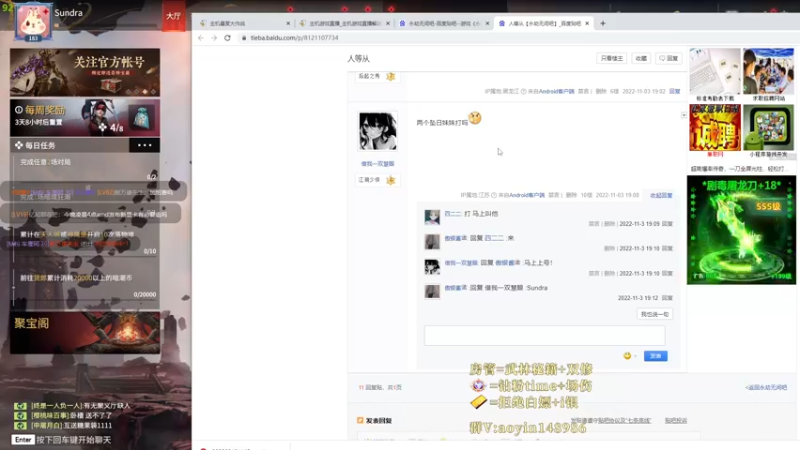This screenshot has height=450, width=800.
Task: Click the sub-reply text input box
Action: click(x=544, y=336)
